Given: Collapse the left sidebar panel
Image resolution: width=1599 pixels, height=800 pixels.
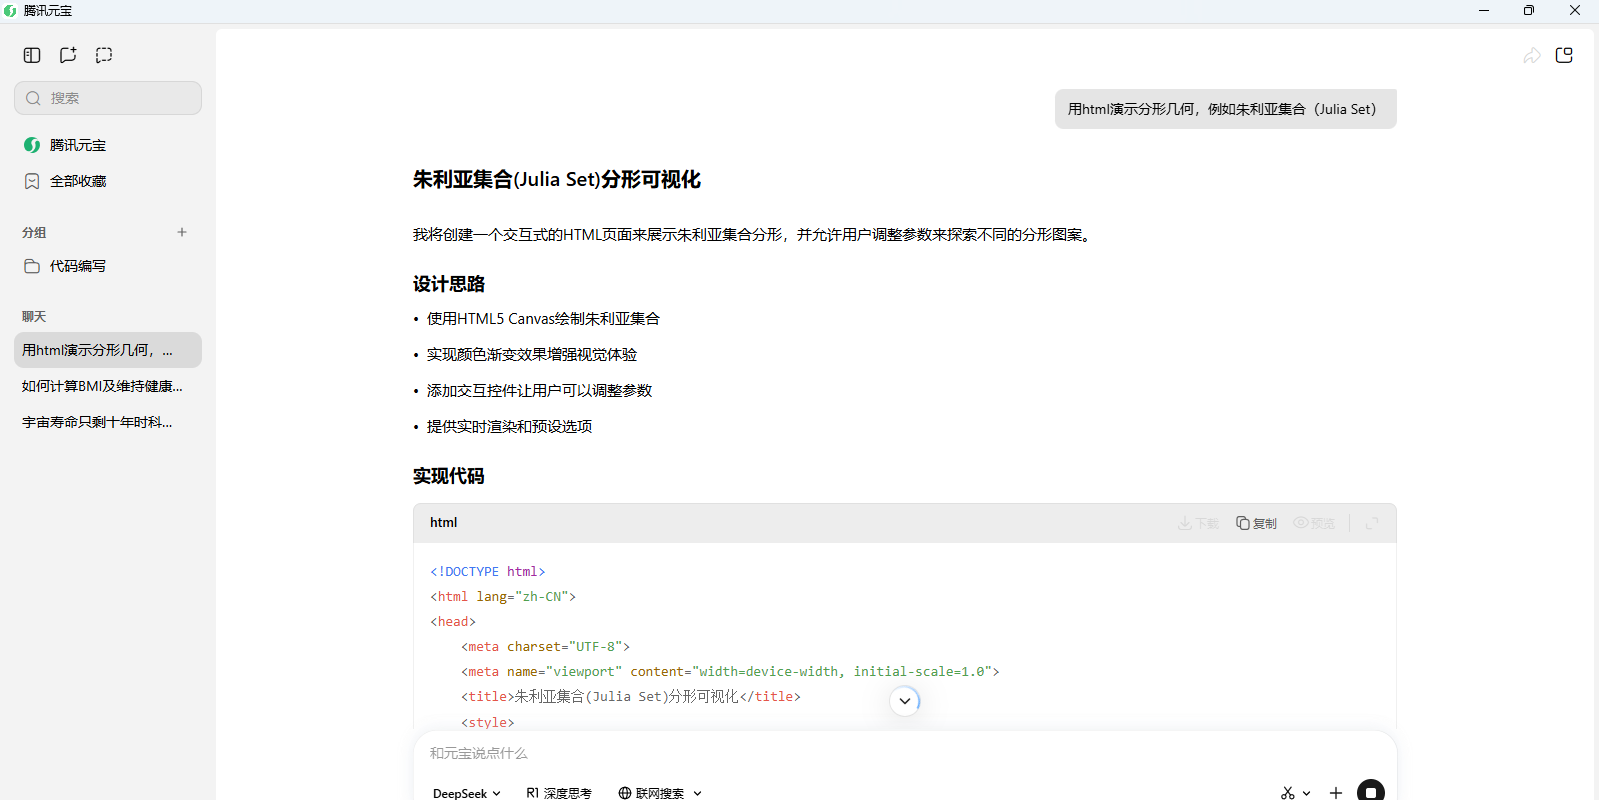Looking at the screenshot, I should 32,55.
